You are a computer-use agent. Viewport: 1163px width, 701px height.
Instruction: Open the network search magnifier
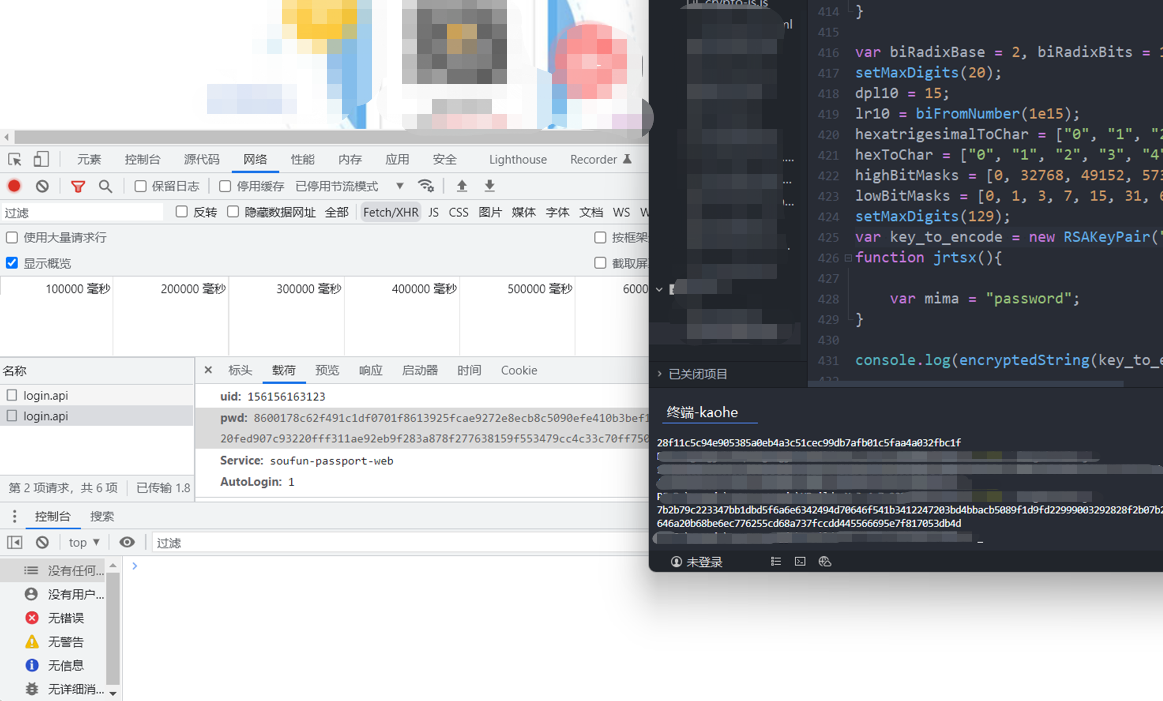(105, 186)
